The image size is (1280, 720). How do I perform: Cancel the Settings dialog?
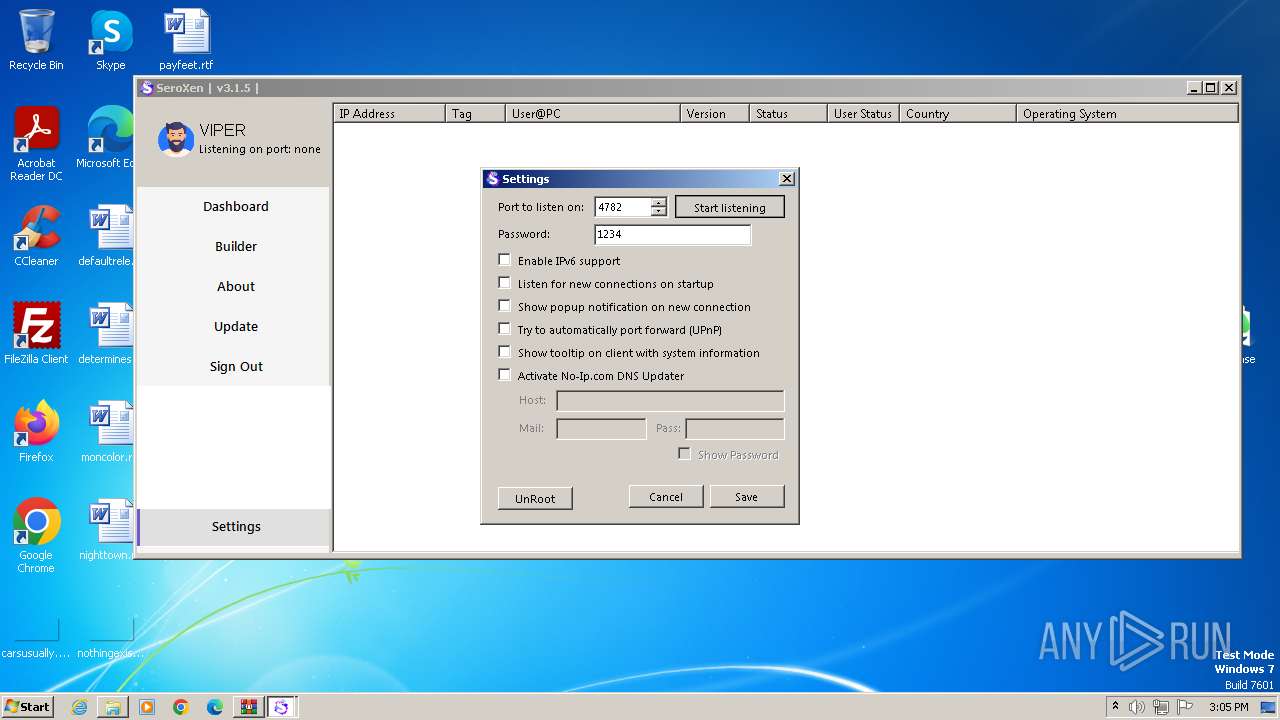(666, 496)
